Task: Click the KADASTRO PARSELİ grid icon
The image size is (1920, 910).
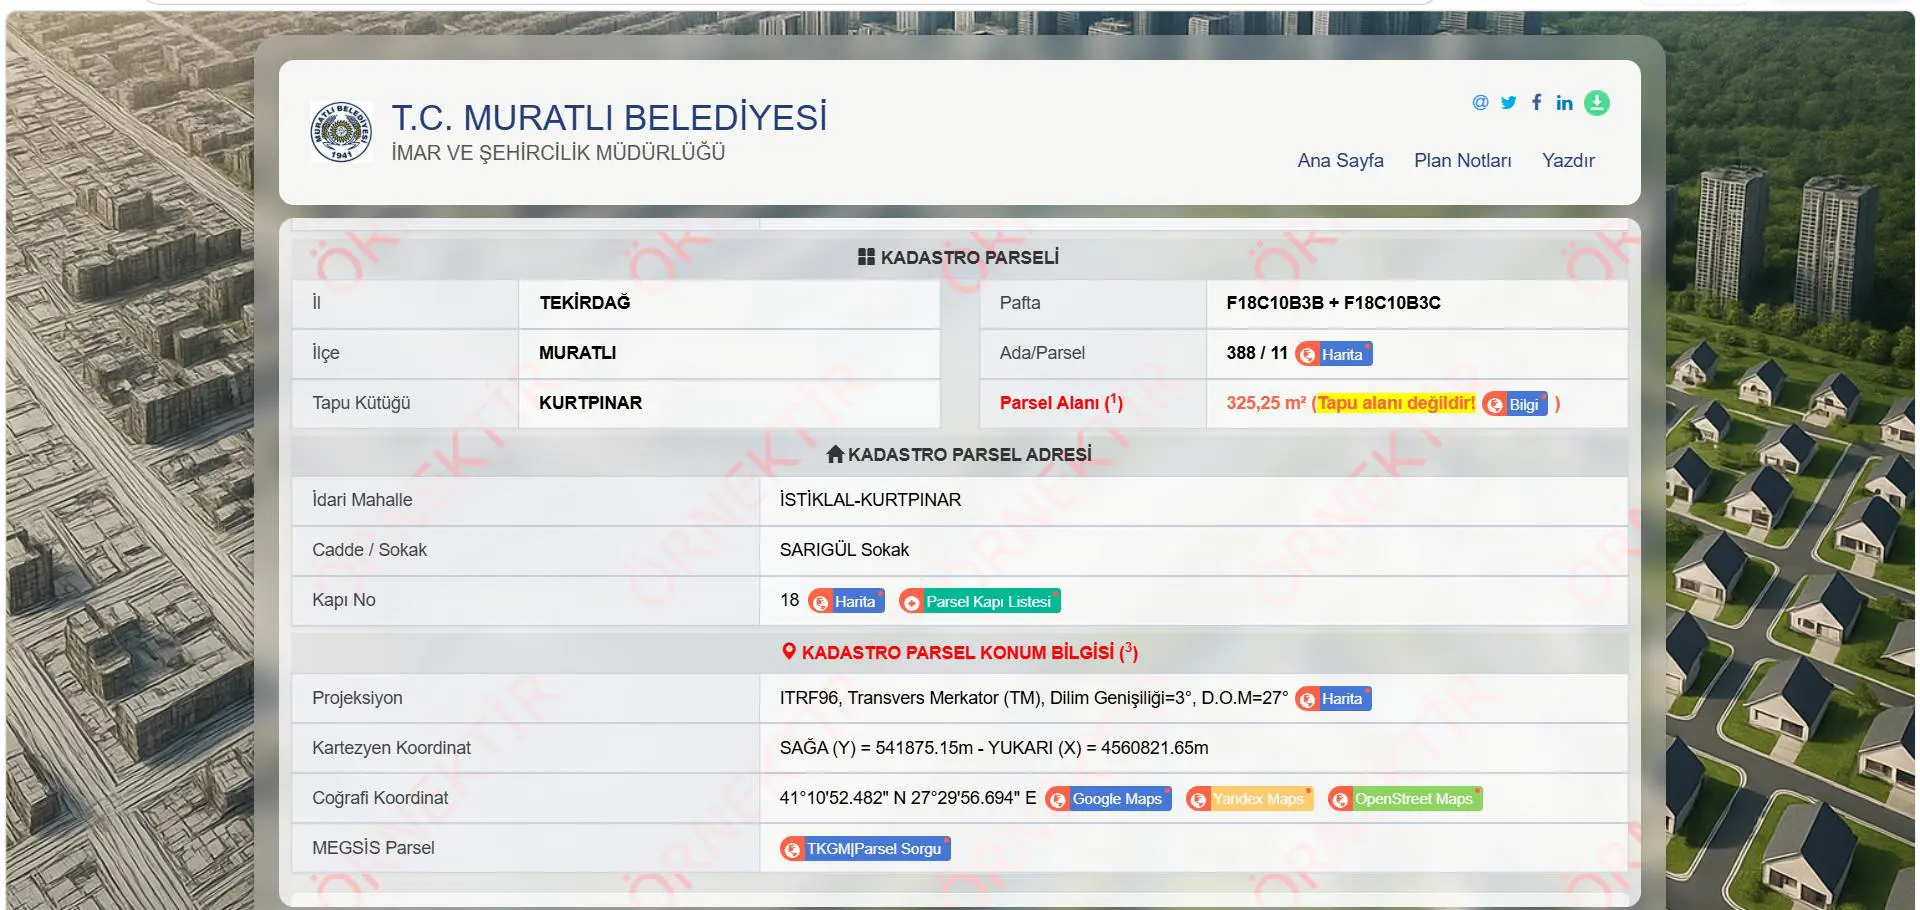Action: (x=866, y=257)
